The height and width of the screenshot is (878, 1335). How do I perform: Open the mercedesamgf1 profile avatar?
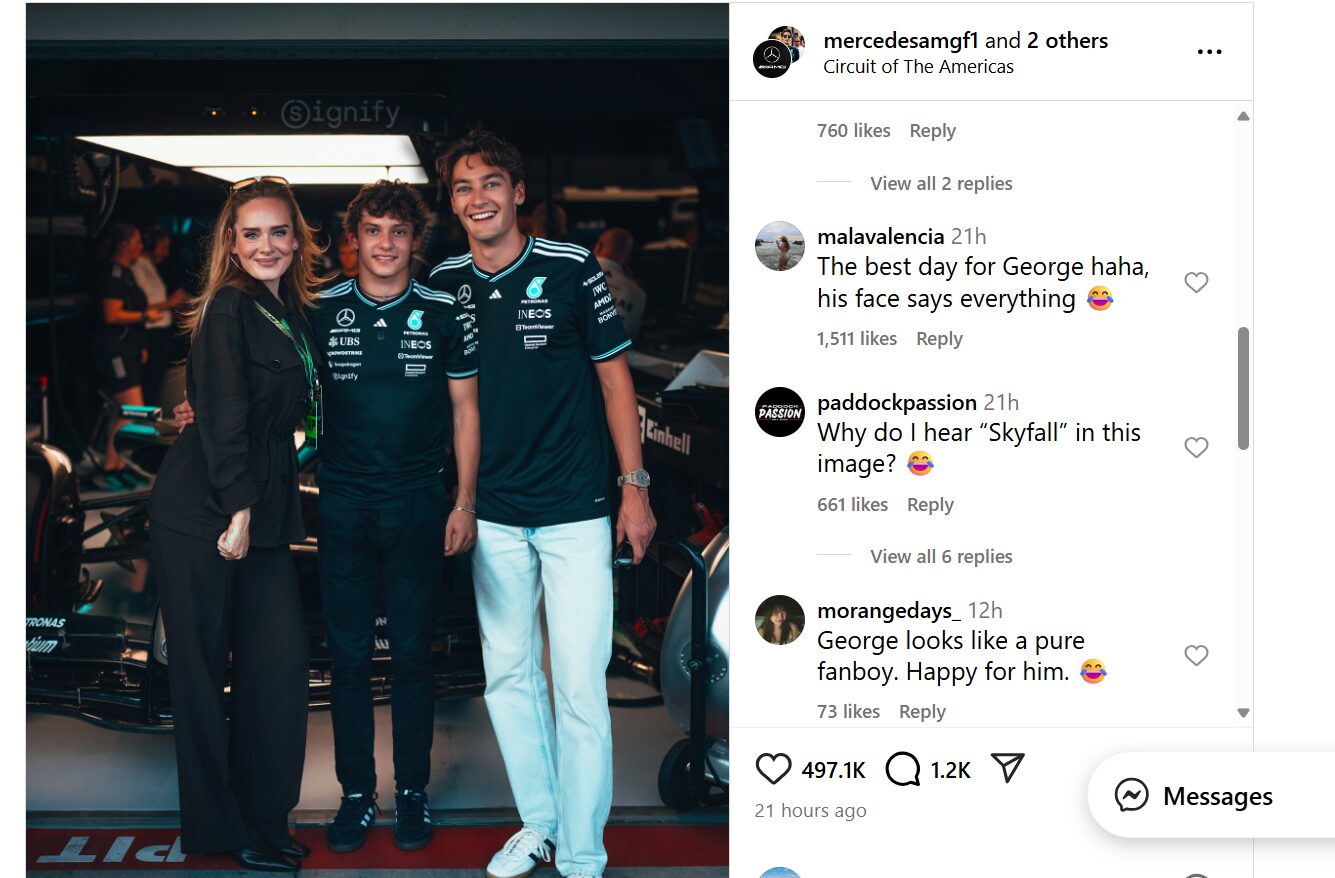tap(773, 58)
